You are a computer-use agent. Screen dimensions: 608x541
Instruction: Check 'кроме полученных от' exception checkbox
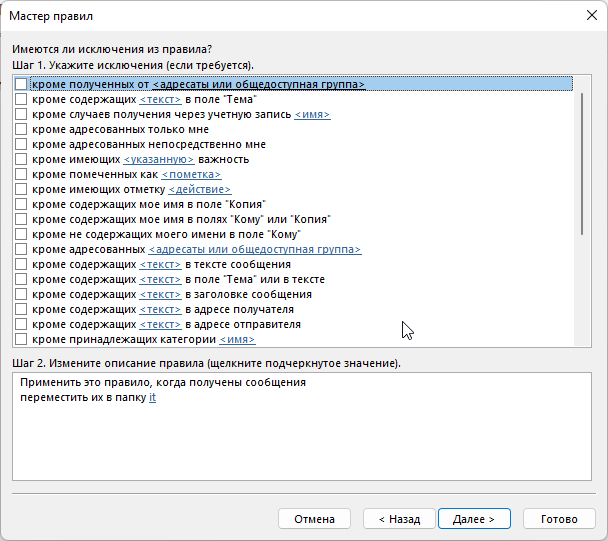coord(21,85)
